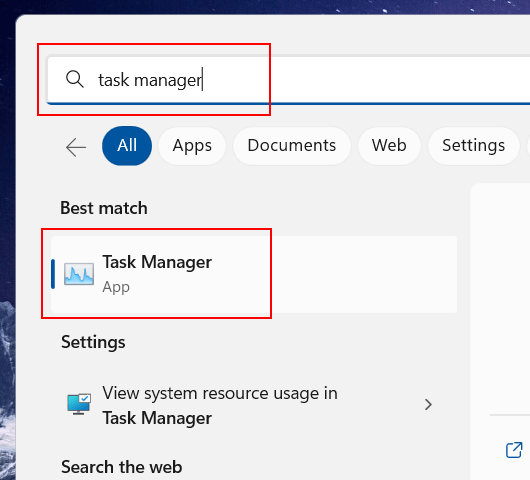Switch to the Settings filter tab

474,146
